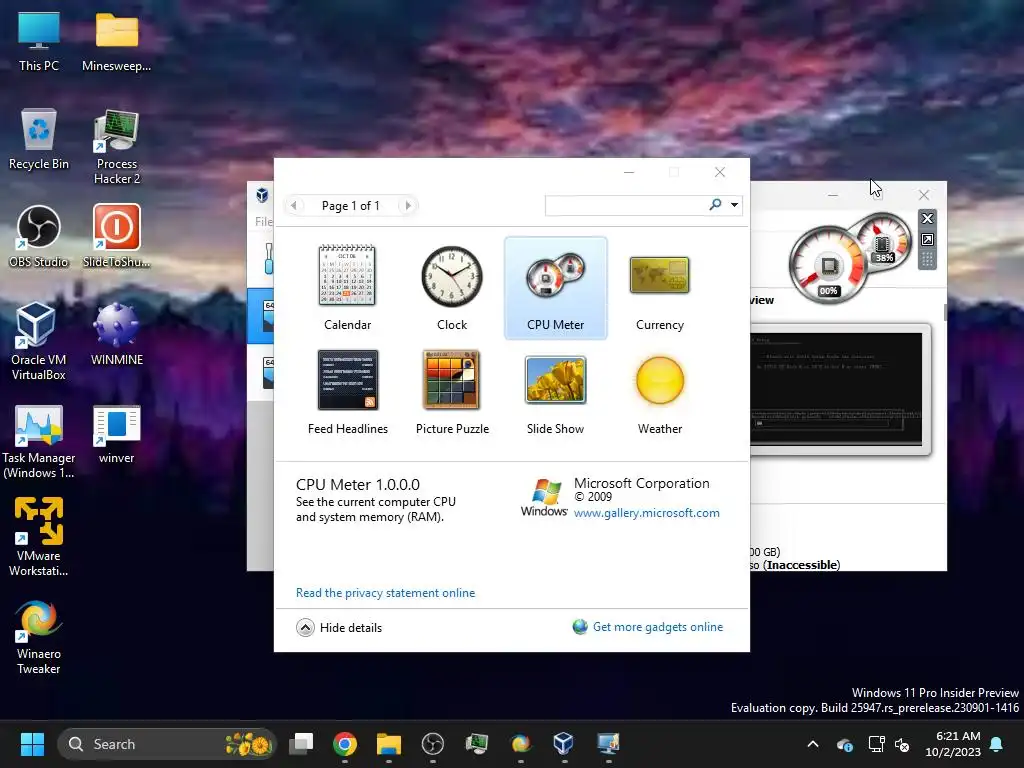
Task: Open Task View from the taskbar
Action: [x=301, y=744]
